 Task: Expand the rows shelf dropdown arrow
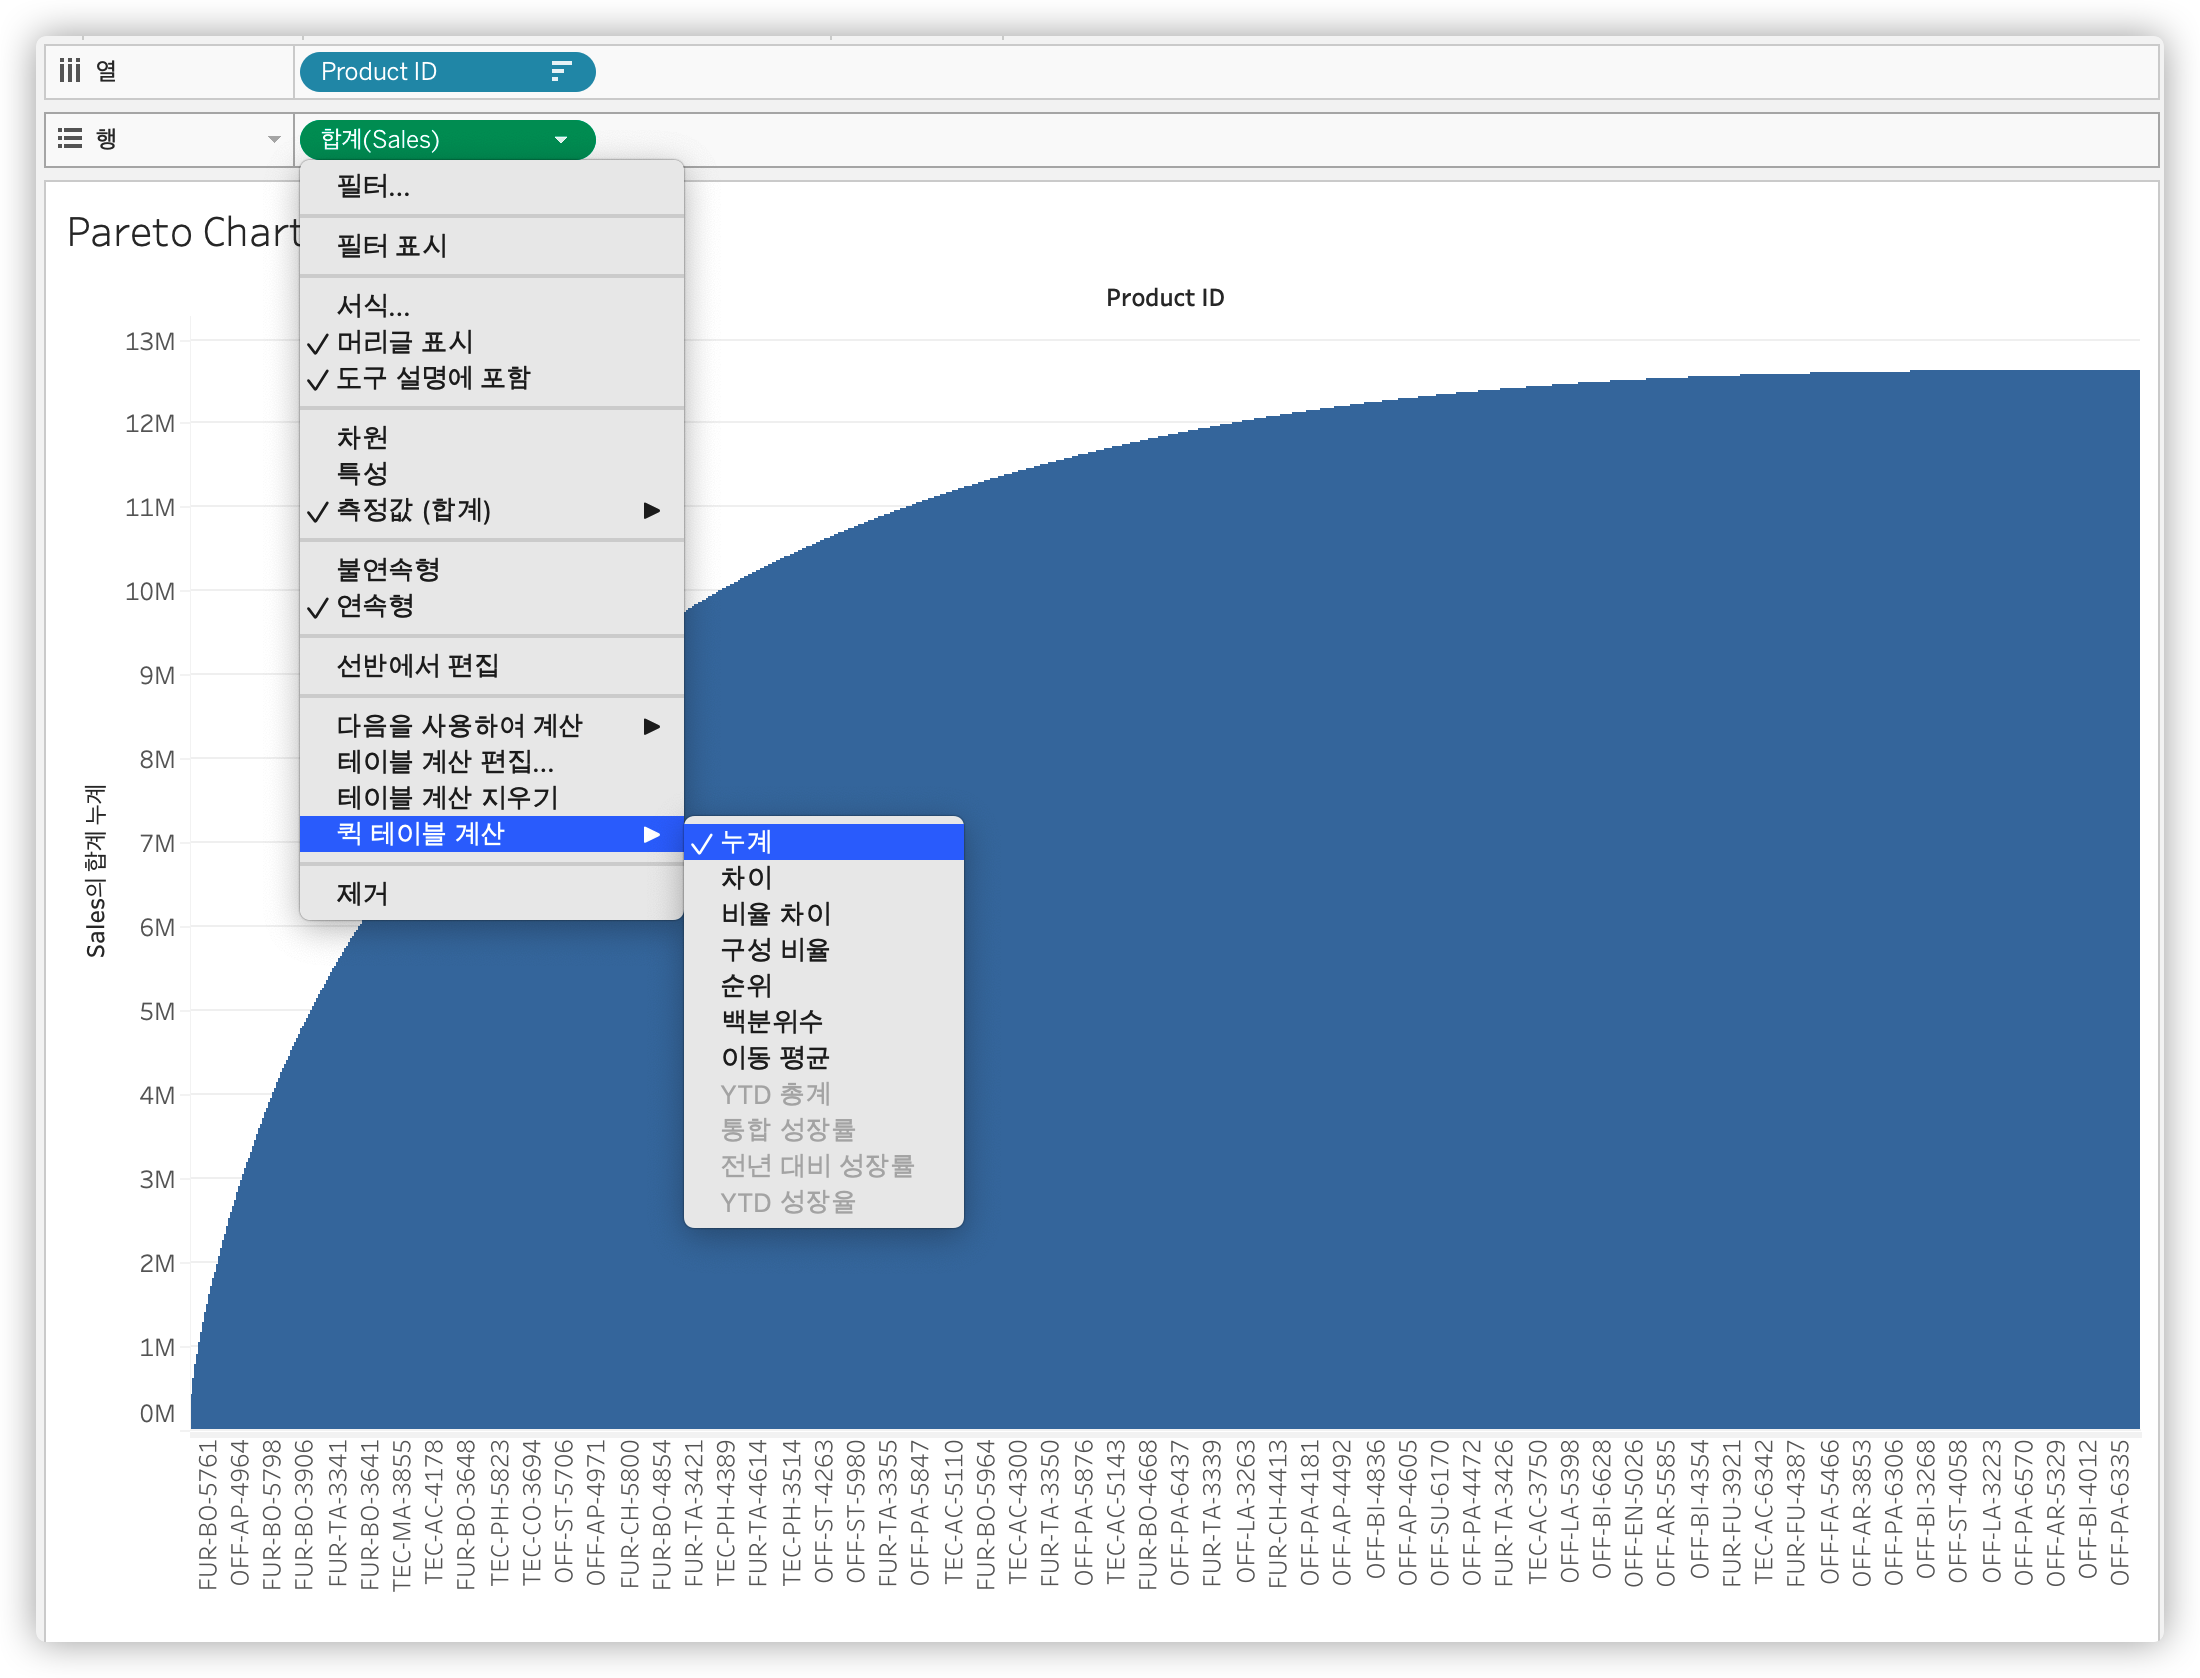[274, 140]
